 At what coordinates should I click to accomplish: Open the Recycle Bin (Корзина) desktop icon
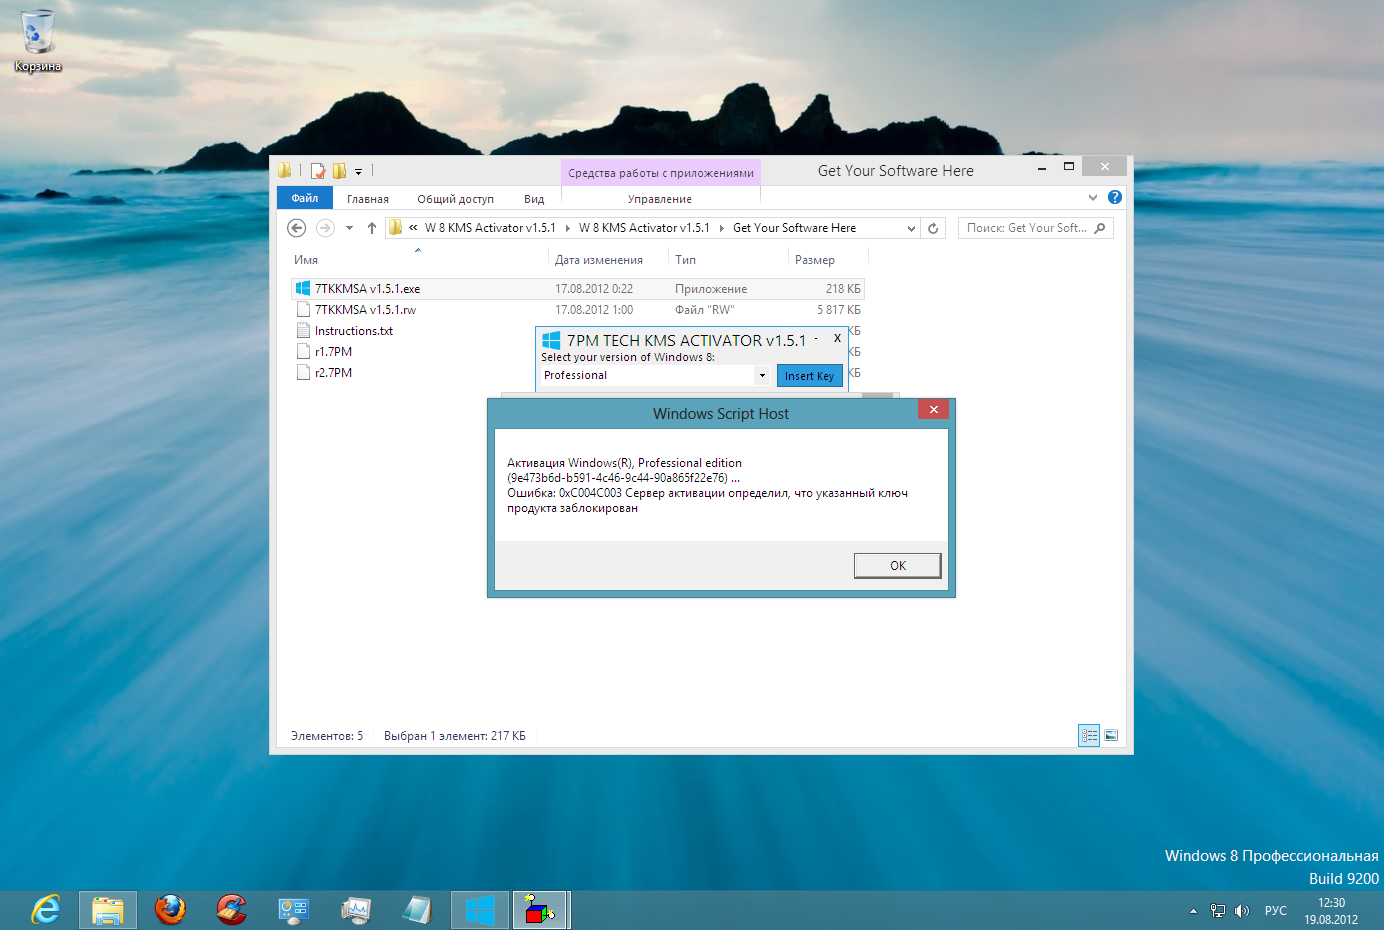tap(38, 41)
